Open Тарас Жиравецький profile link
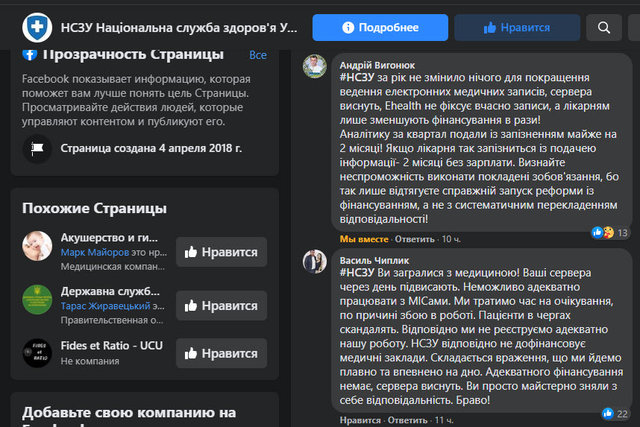This screenshot has width=640, height=427. pos(105,306)
